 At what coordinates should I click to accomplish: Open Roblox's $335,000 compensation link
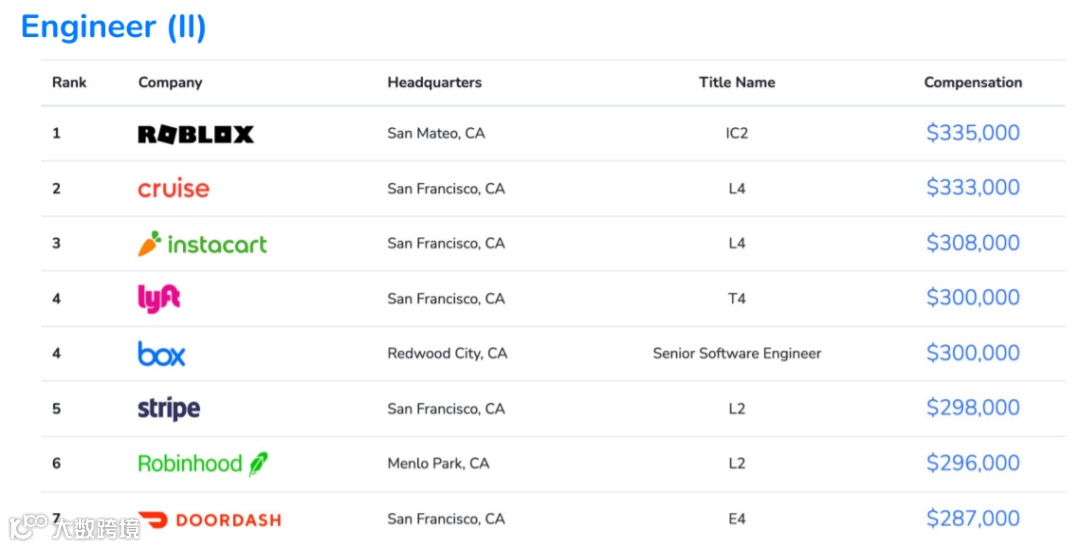[972, 133]
